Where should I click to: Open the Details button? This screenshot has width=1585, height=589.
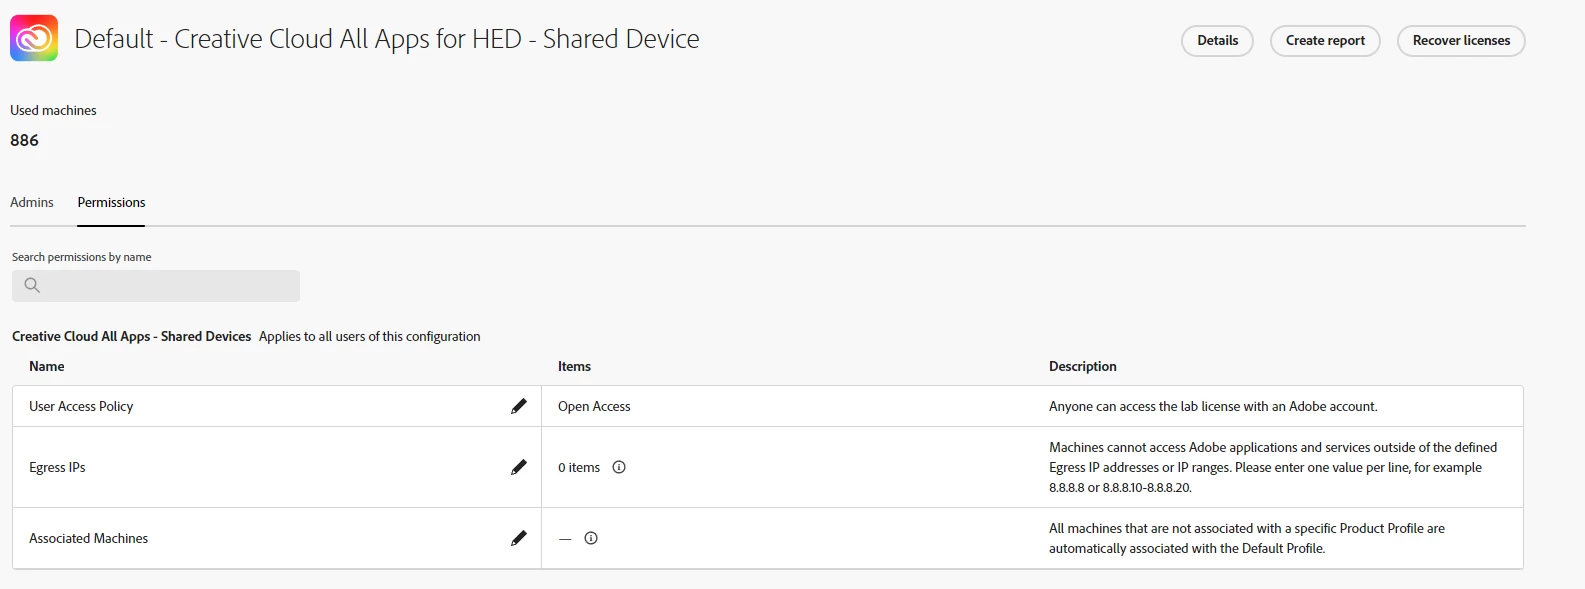click(x=1217, y=41)
